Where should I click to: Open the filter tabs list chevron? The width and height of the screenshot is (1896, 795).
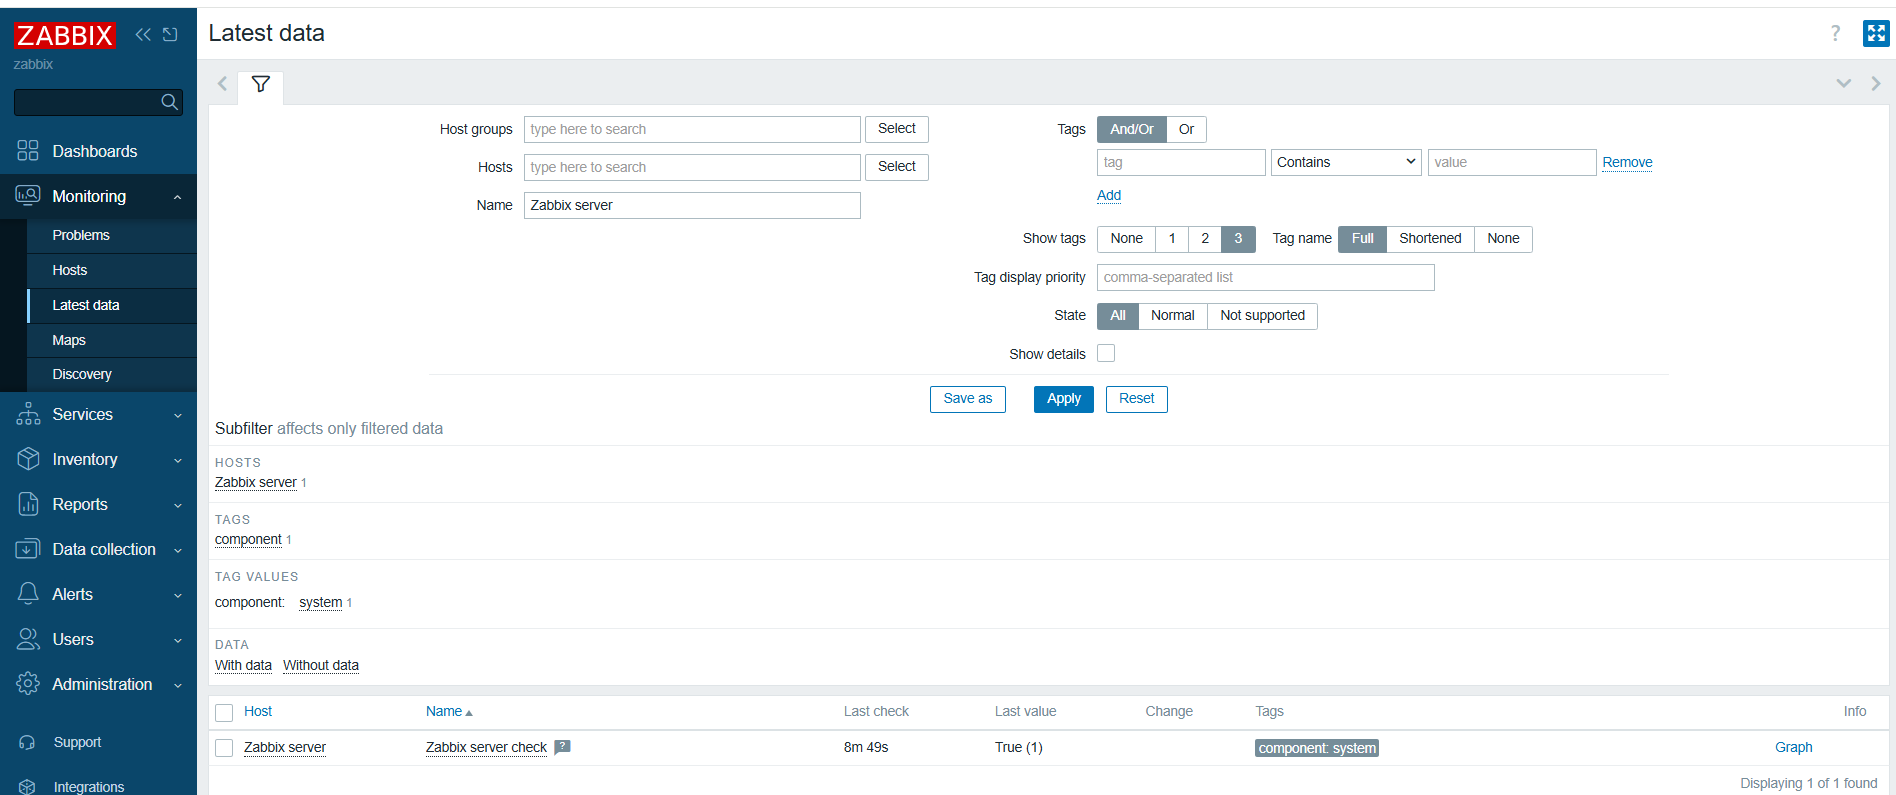pyautogui.click(x=1843, y=84)
